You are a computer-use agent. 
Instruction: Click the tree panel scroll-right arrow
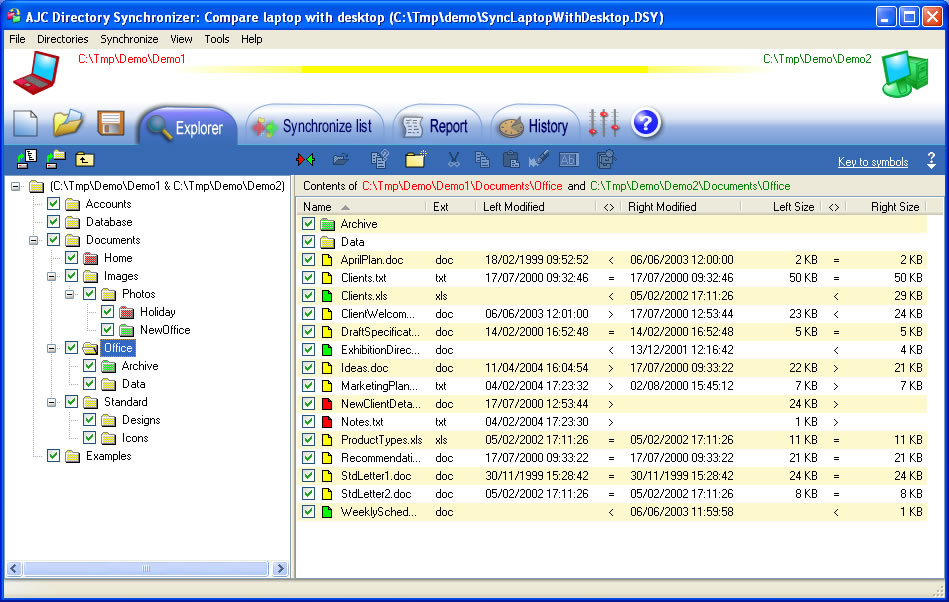280,569
